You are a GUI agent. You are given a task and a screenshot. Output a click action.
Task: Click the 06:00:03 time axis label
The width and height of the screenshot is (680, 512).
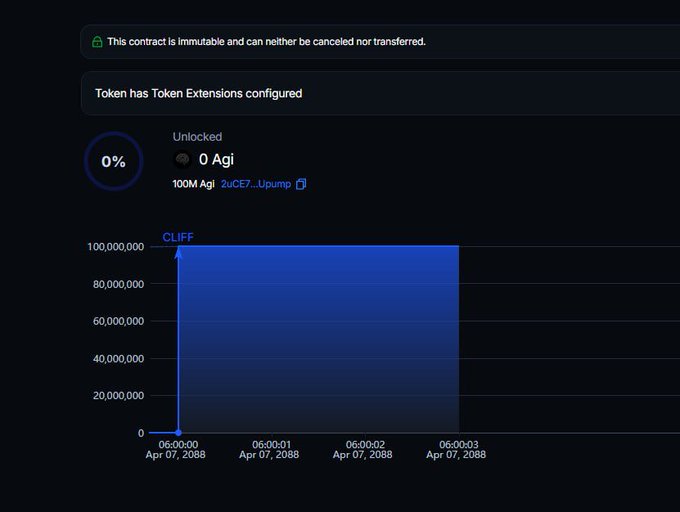pyautogui.click(x=456, y=450)
